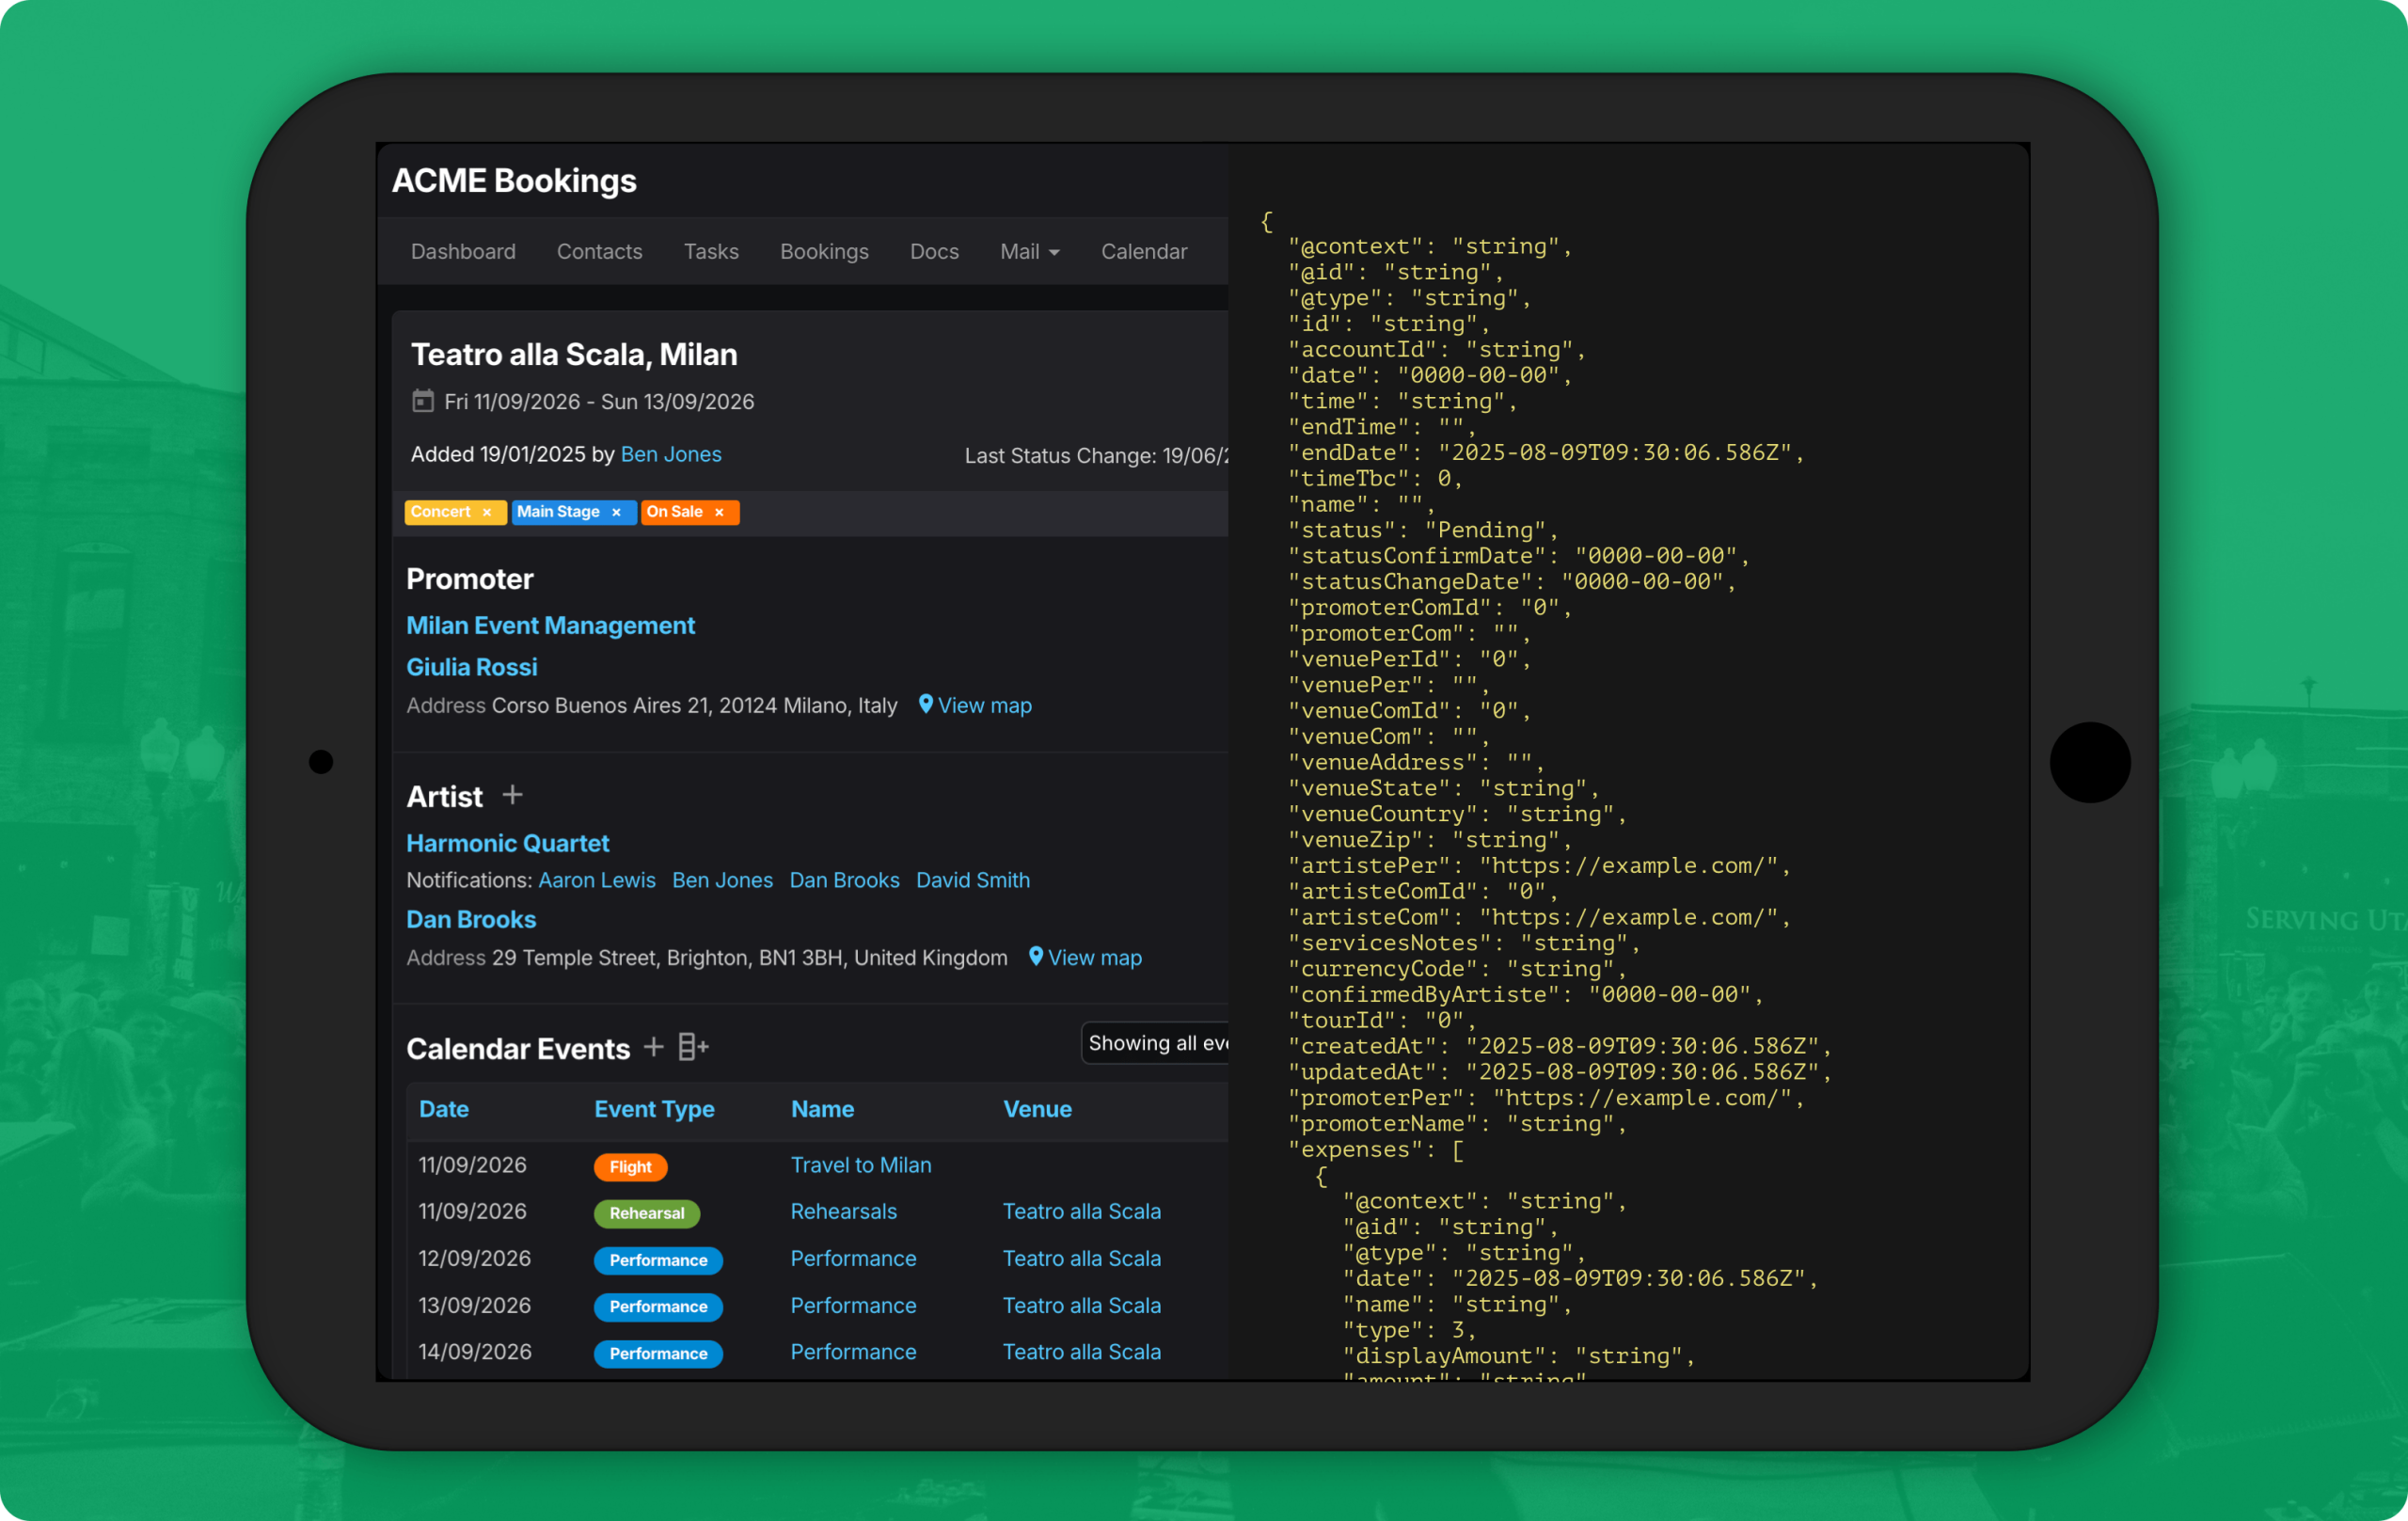Click the add-events-to-calendar icon
This screenshot has width=2408, height=1521.
pyautogui.click(x=692, y=1046)
